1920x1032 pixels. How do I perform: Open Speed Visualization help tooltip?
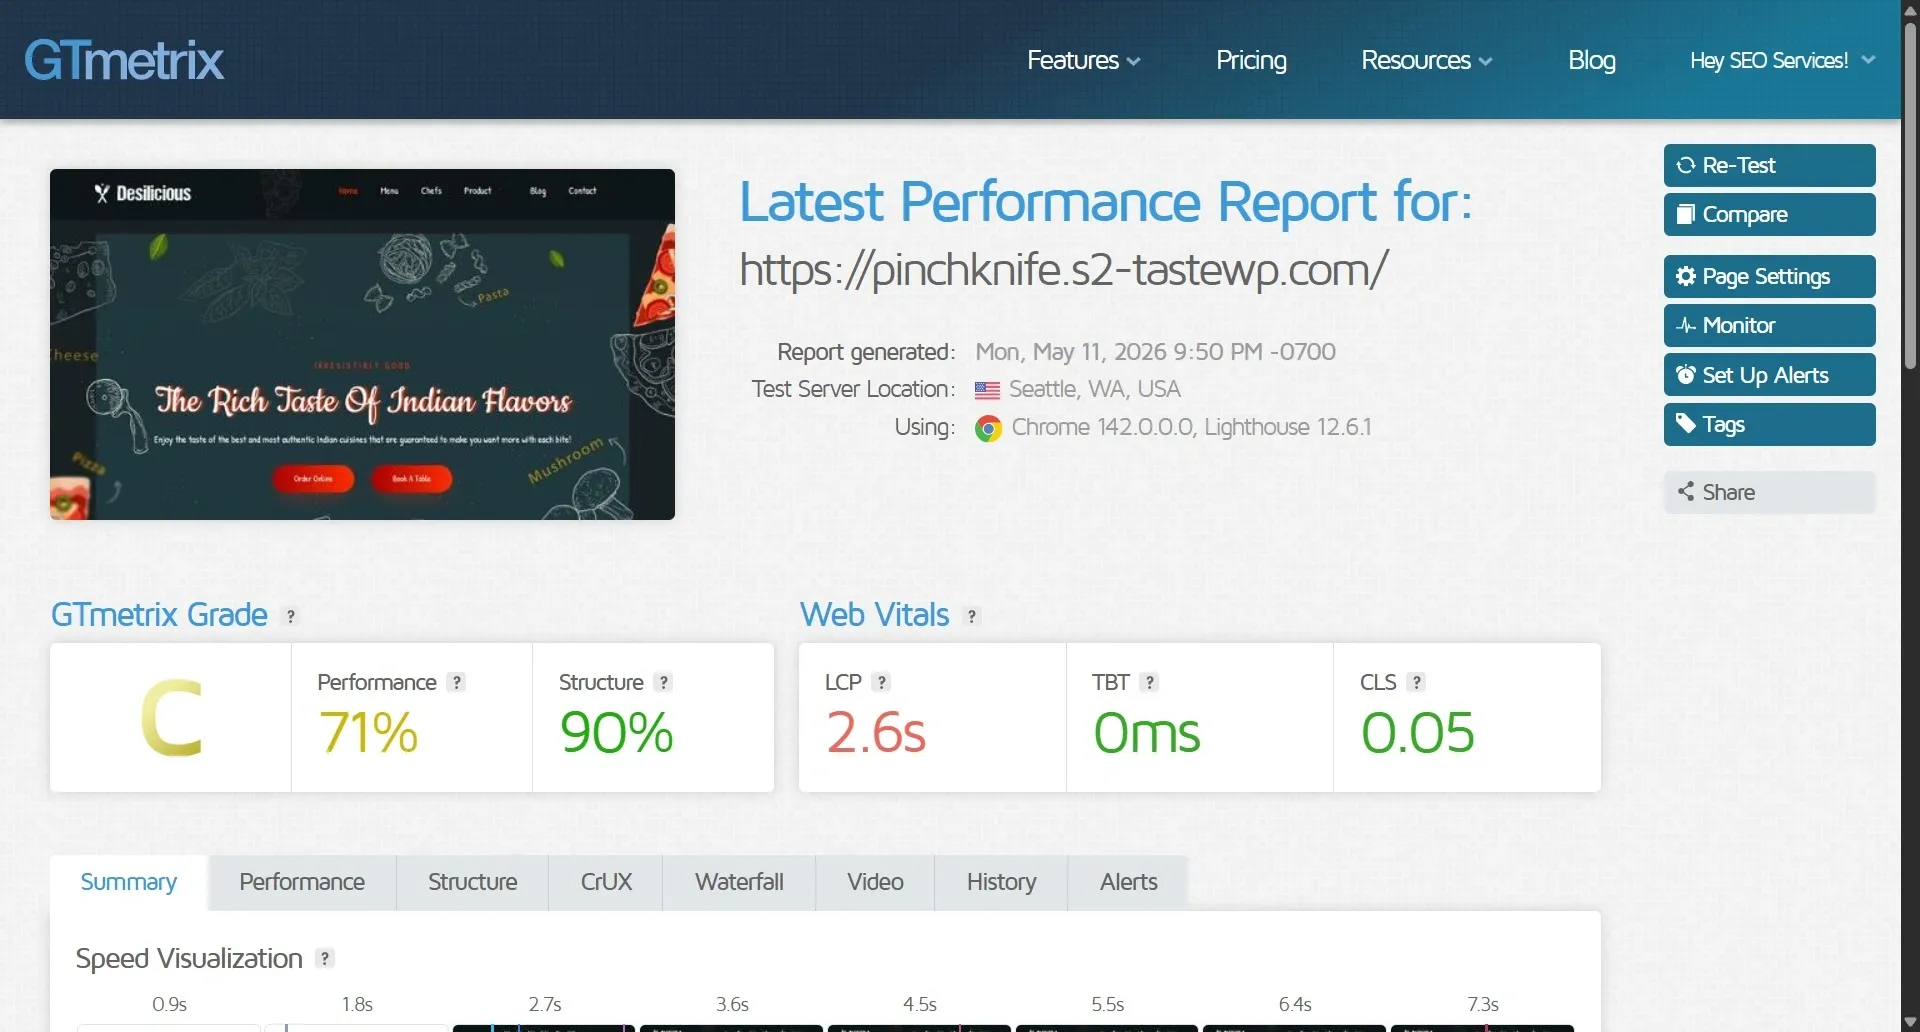coord(325,958)
